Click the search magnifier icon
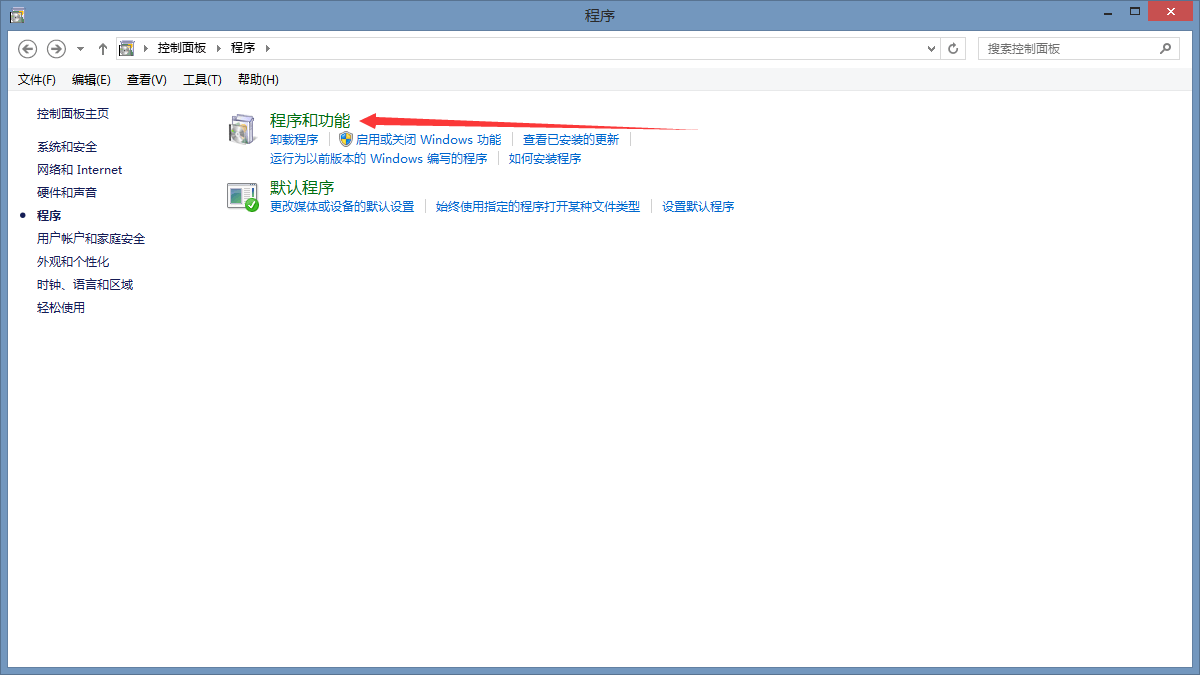This screenshot has width=1200, height=675. 1165,48
